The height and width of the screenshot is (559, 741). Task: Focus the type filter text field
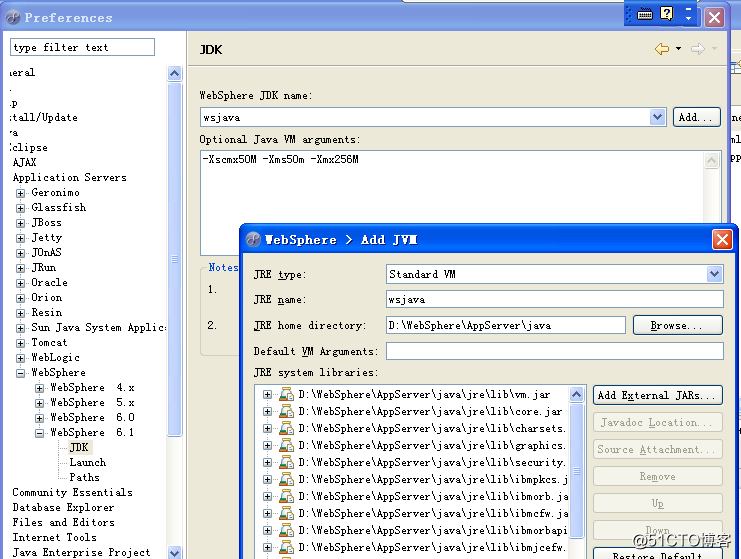82,47
